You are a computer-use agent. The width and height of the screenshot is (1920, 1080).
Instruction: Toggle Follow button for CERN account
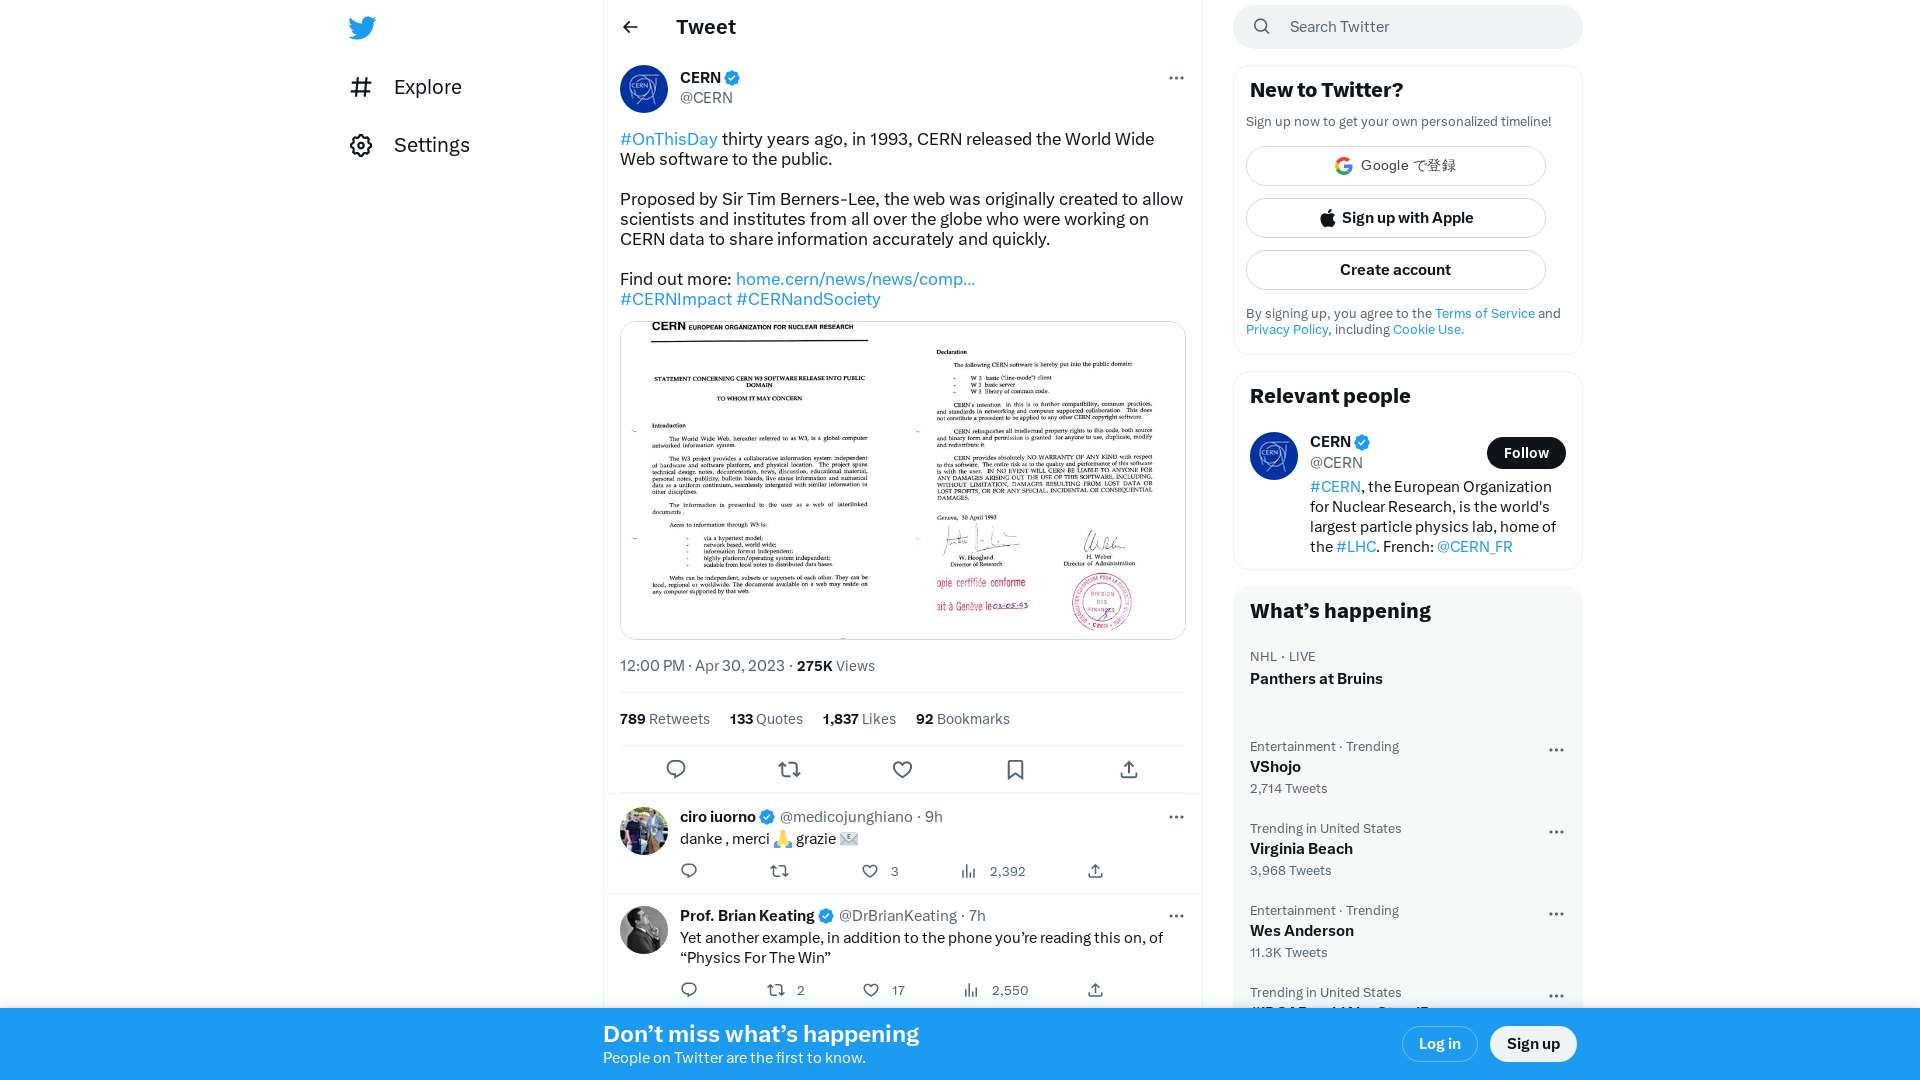pos(1526,452)
